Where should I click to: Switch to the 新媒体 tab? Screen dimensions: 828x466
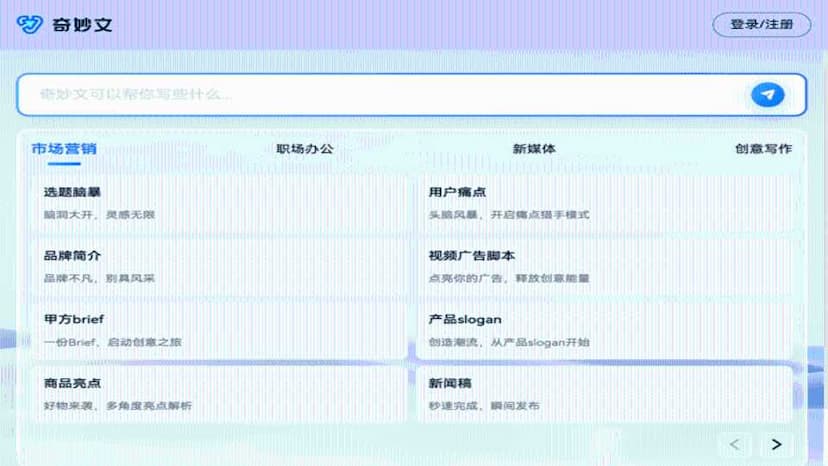click(x=534, y=149)
